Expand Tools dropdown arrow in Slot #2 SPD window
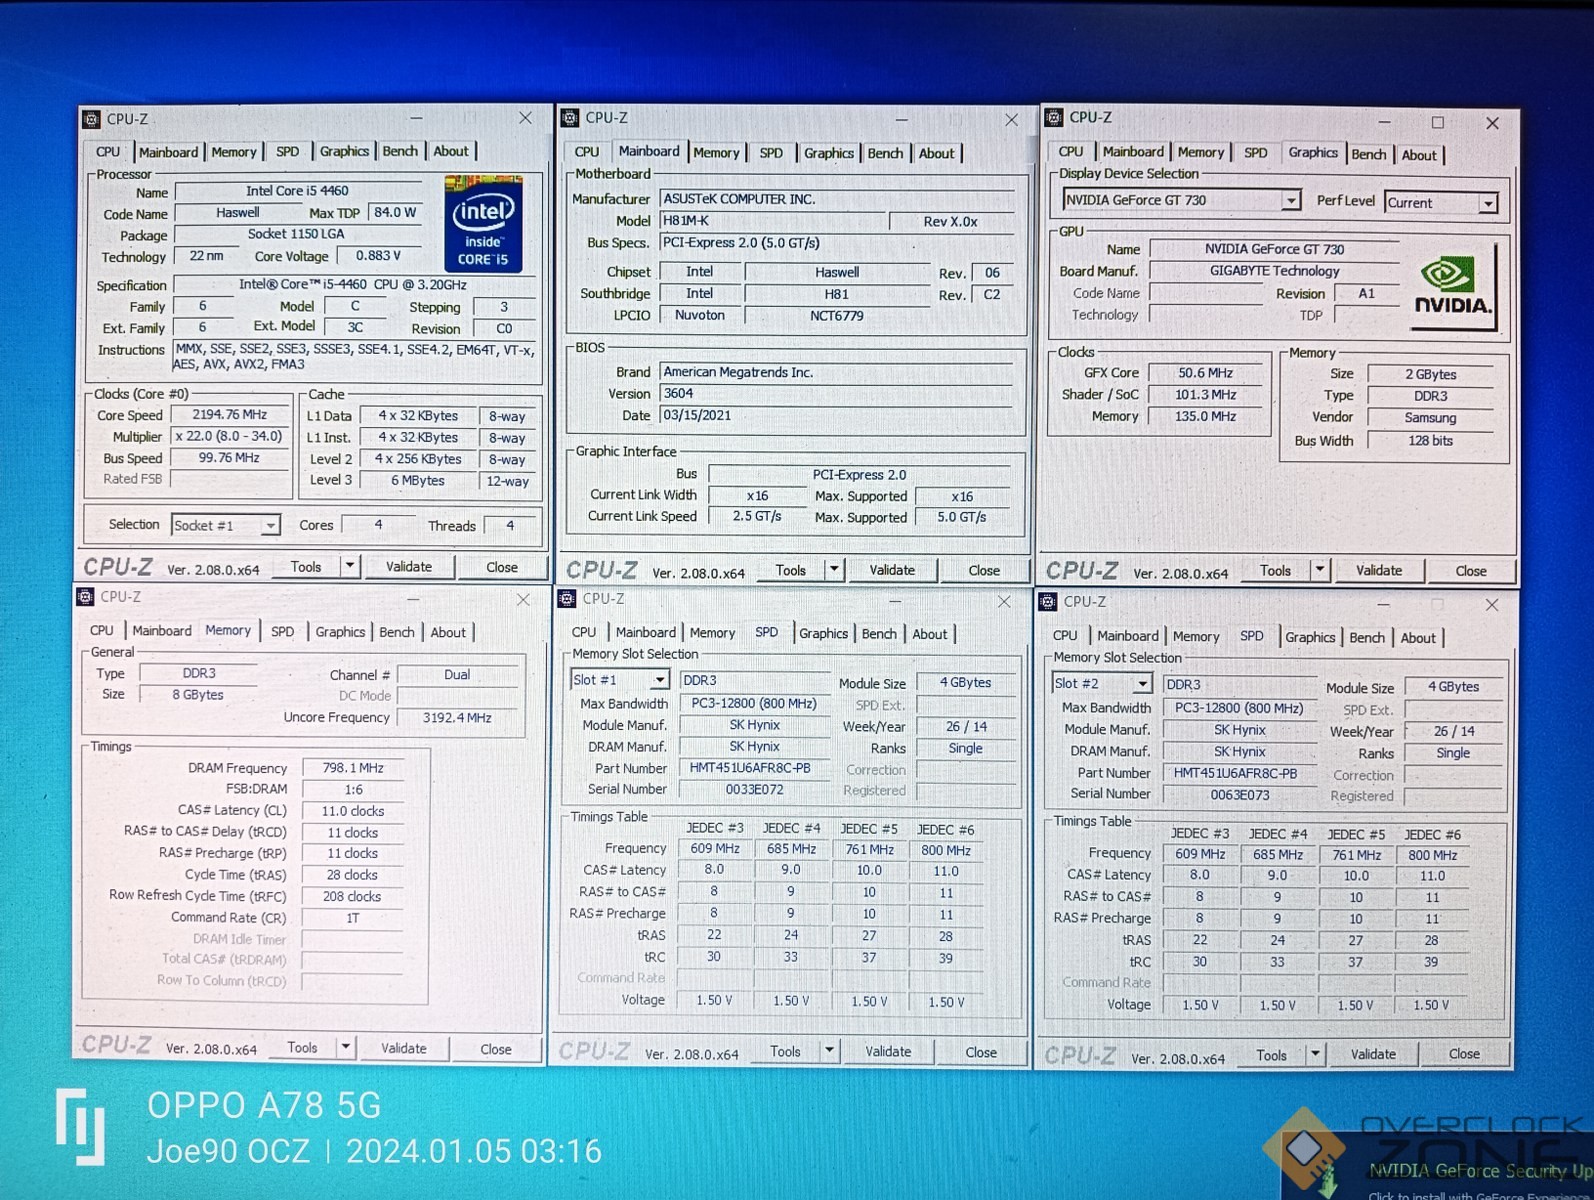This screenshot has height=1200, width=1594. point(1315,1054)
